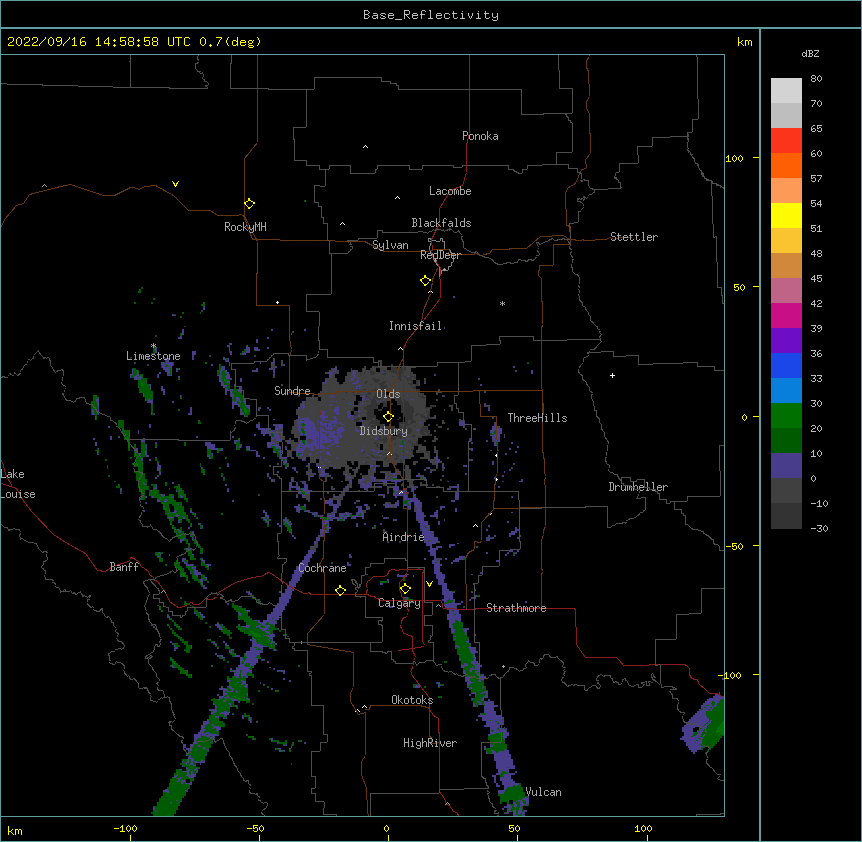Click the Blackfalds city label
862x842 pixels.
tap(441, 223)
